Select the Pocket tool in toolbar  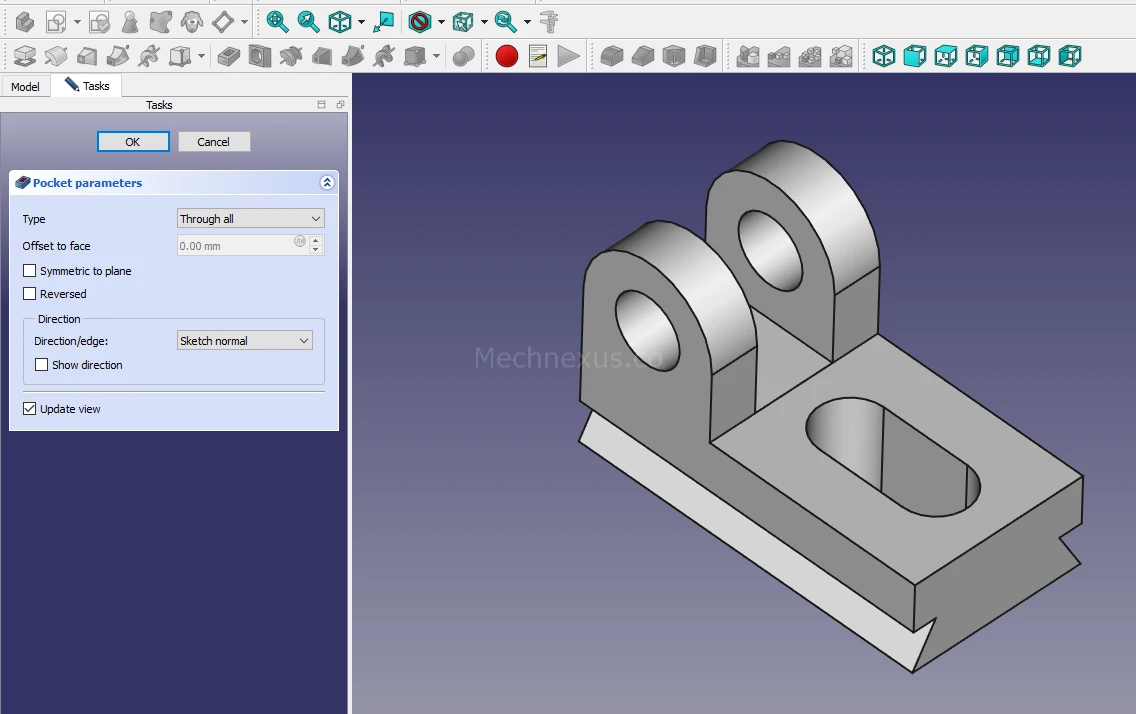[x=229, y=56]
